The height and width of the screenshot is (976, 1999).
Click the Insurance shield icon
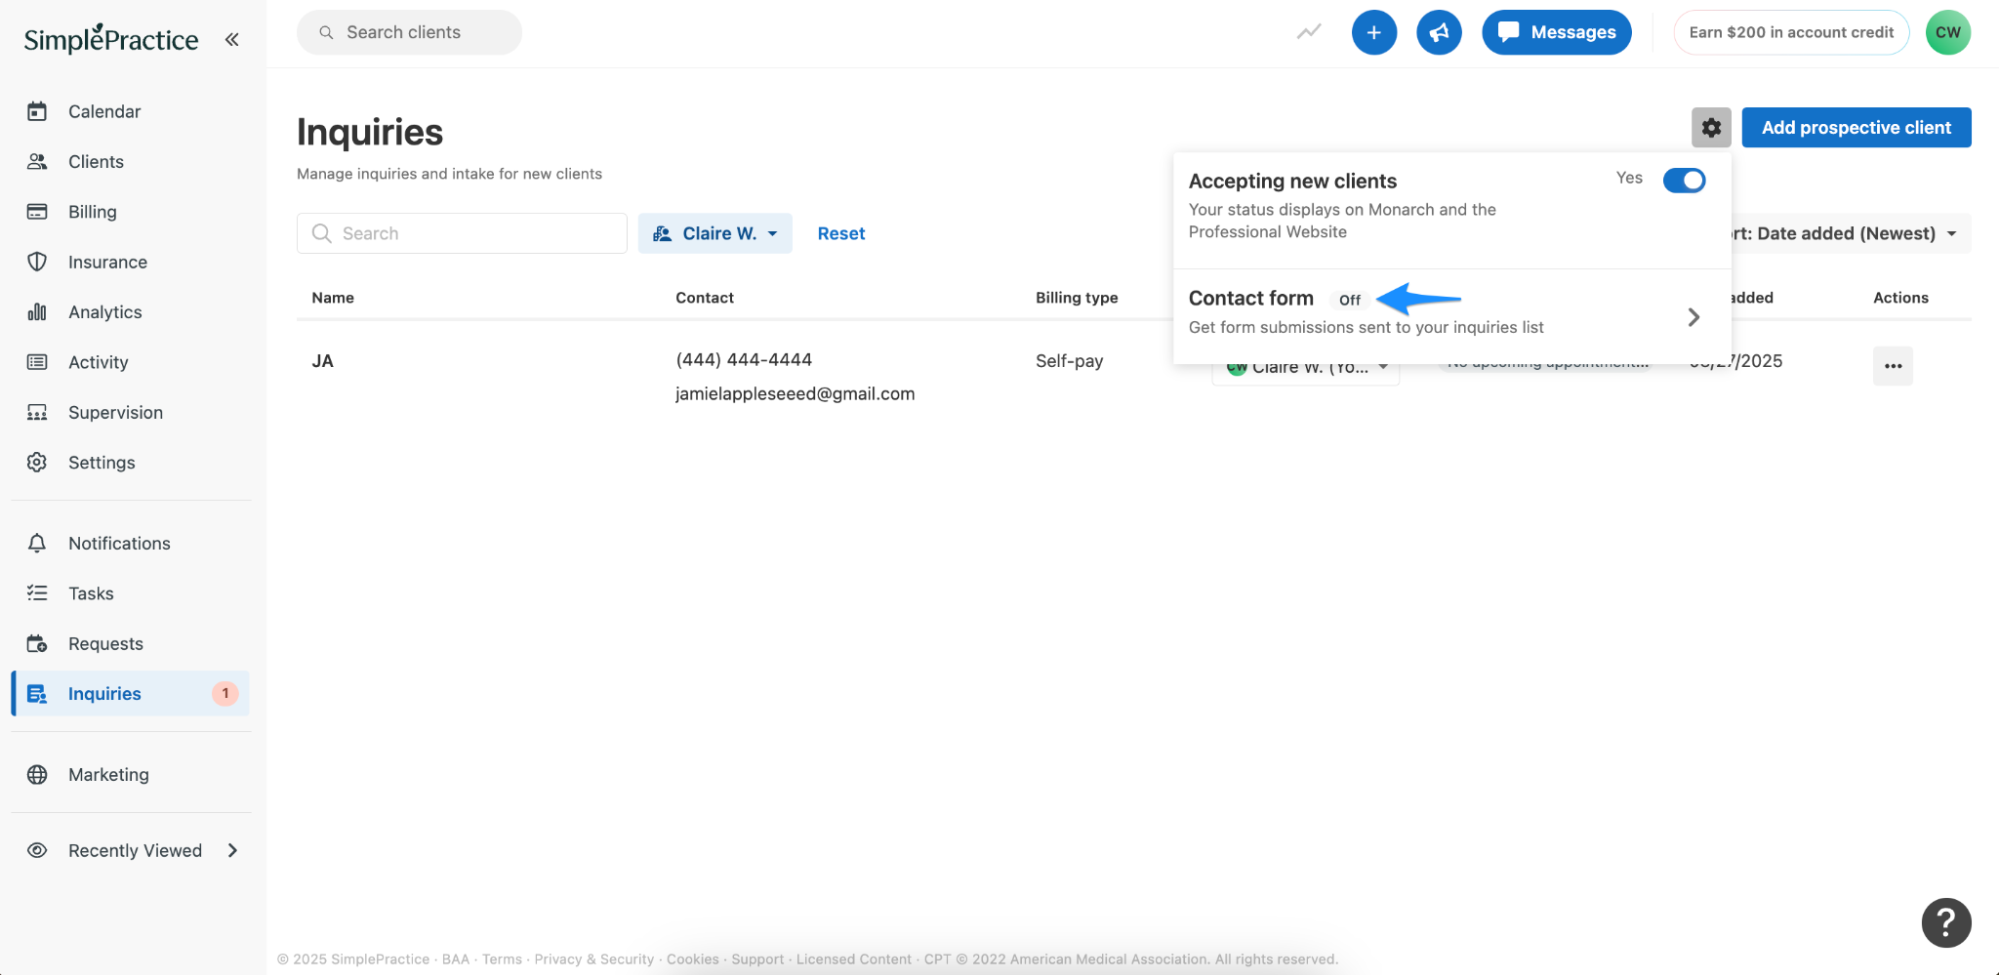pyautogui.click(x=37, y=262)
